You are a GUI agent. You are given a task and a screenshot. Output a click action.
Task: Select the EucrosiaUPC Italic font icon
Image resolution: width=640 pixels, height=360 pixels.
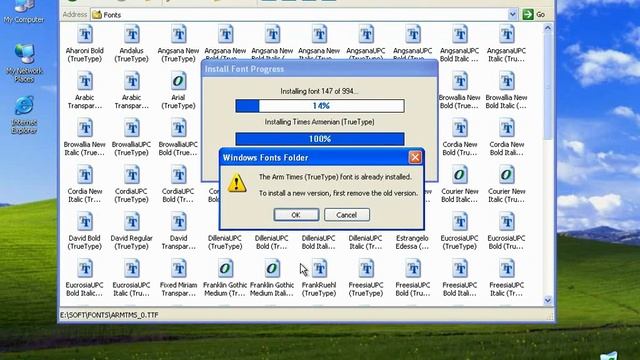point(132,269)
